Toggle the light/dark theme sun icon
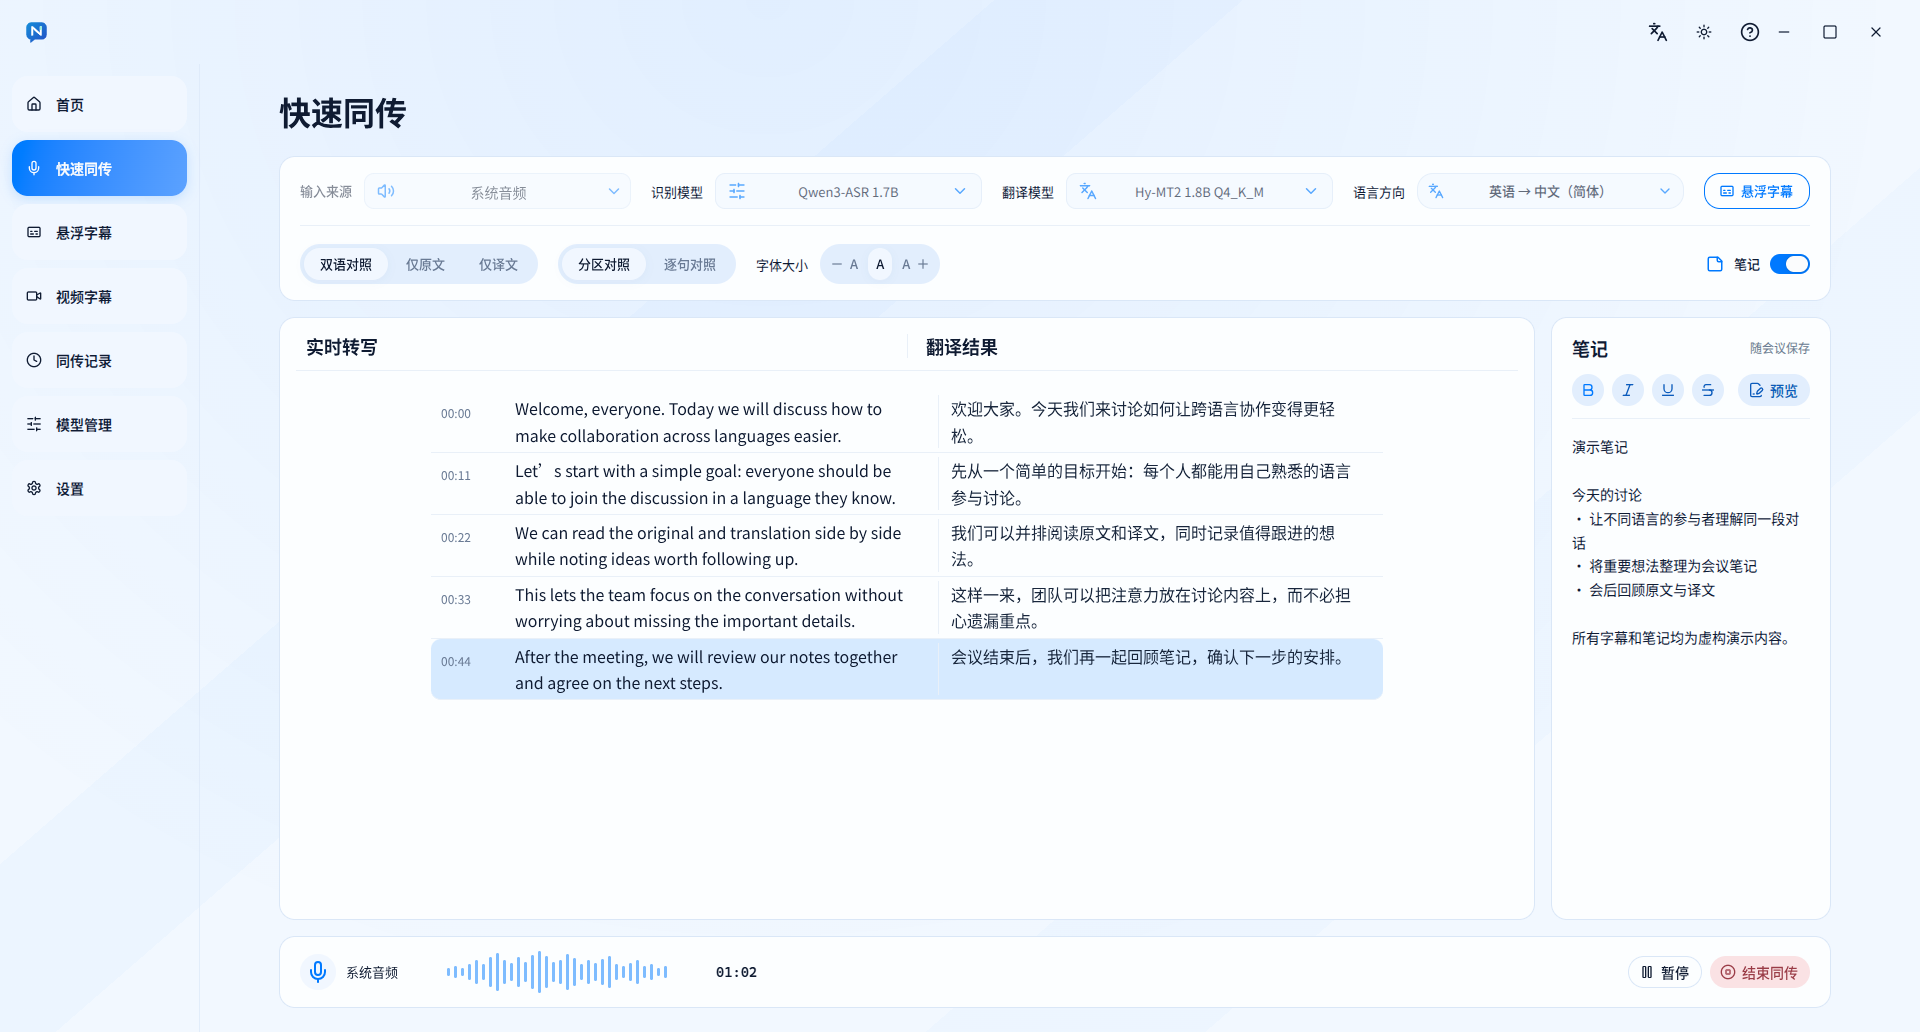 click(x=1704, y=32)
